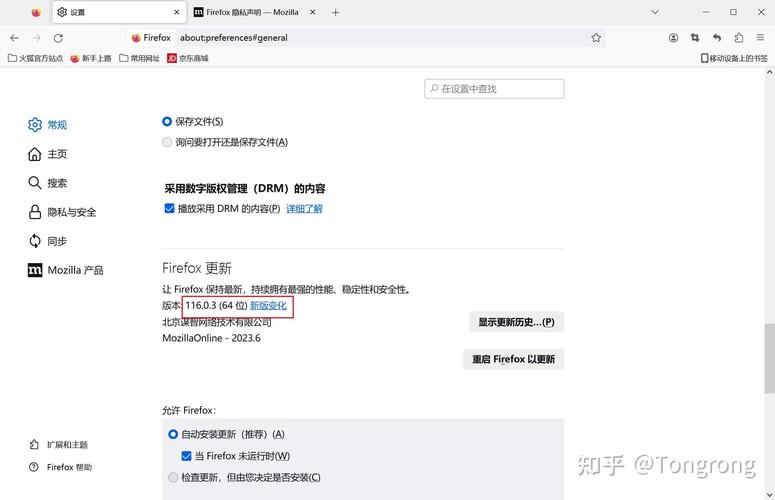Open 火狐官方站点 bookmarks folder
The height and width of the screenshot is (500, 775).
click(36, 58)
